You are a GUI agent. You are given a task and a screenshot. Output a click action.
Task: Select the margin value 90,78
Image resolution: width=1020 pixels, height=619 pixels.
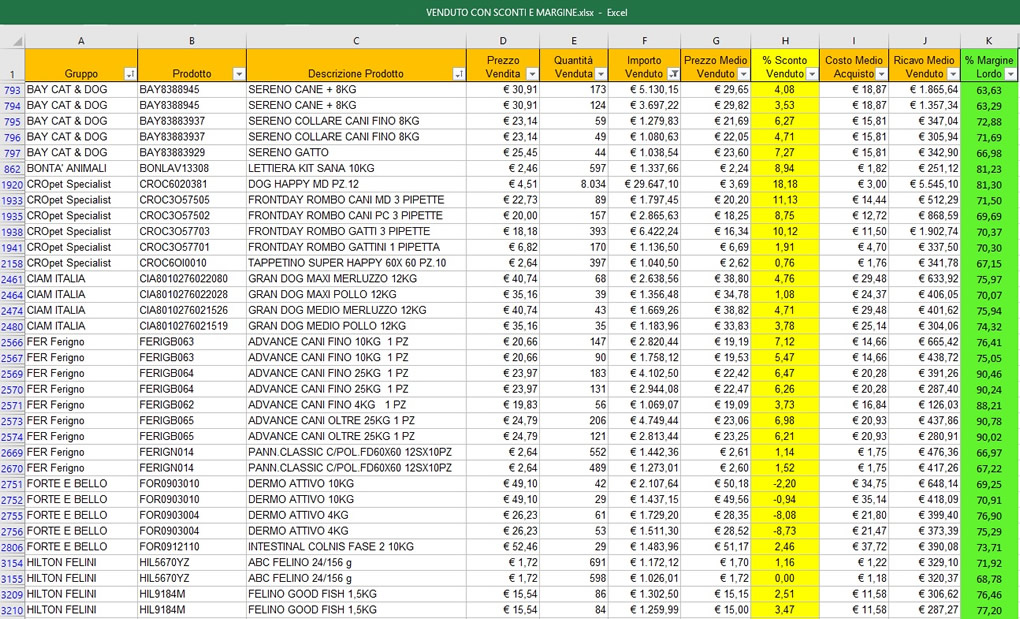coord(989,421)
